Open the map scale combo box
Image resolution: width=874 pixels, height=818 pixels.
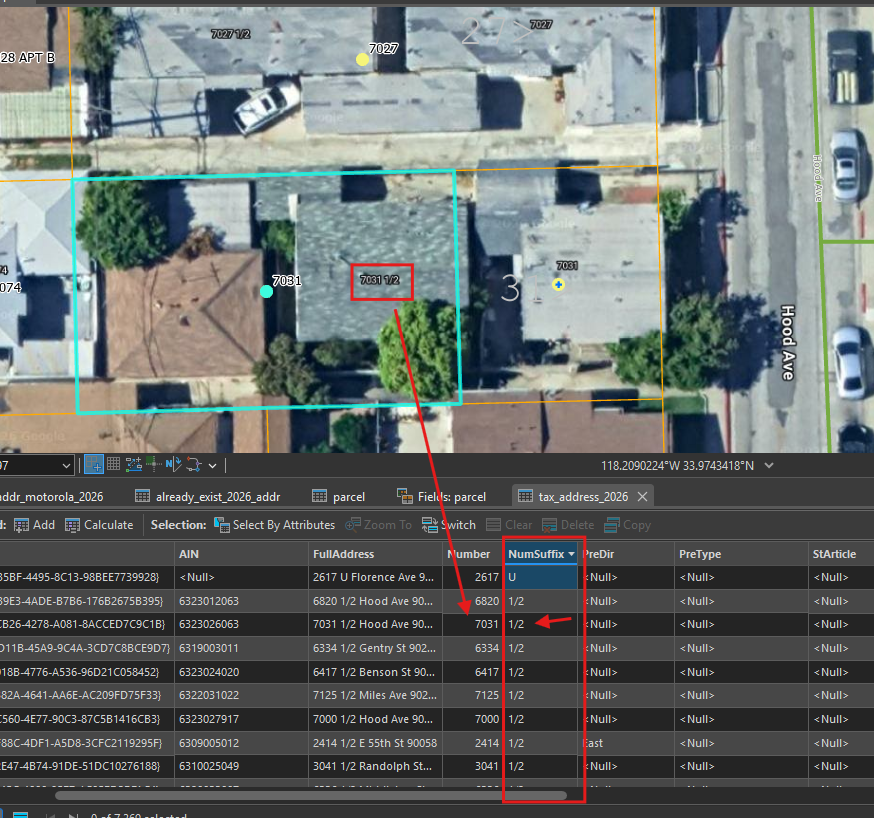pos(36,465)
